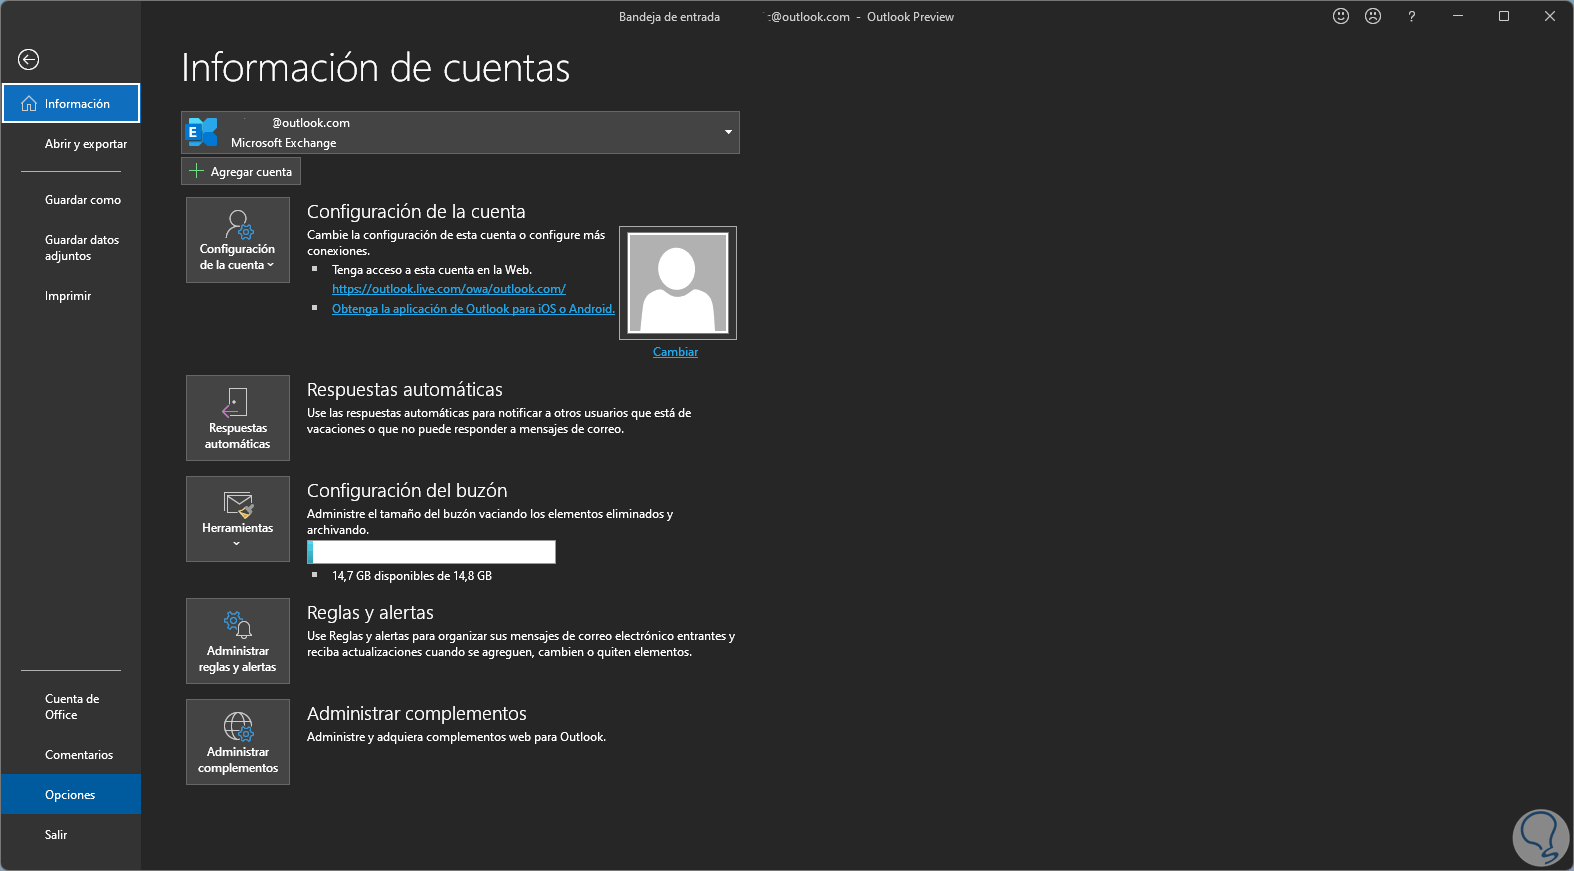The image size is (1574, 871).
Task: Click the Microsoft Exchange account icon
Action: point(203,132)
